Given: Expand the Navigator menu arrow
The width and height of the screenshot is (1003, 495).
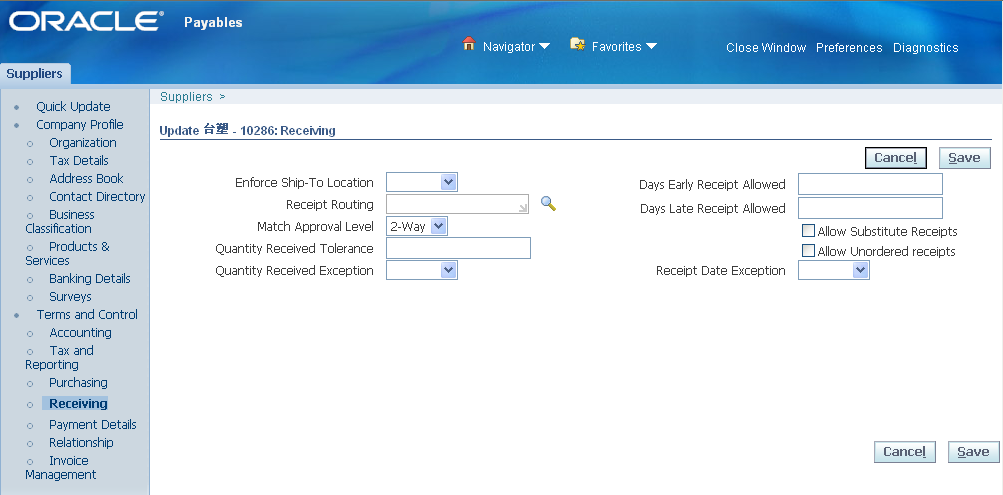Looking at the screenshot, I should (x=544, y=47).
